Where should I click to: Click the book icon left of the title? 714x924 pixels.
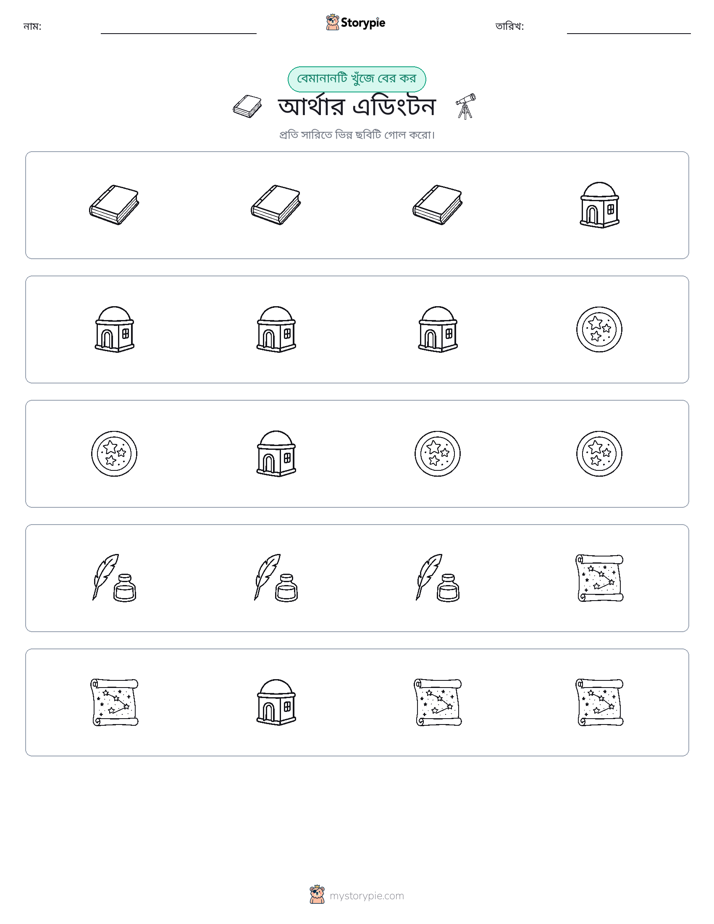tap(247, 107)
